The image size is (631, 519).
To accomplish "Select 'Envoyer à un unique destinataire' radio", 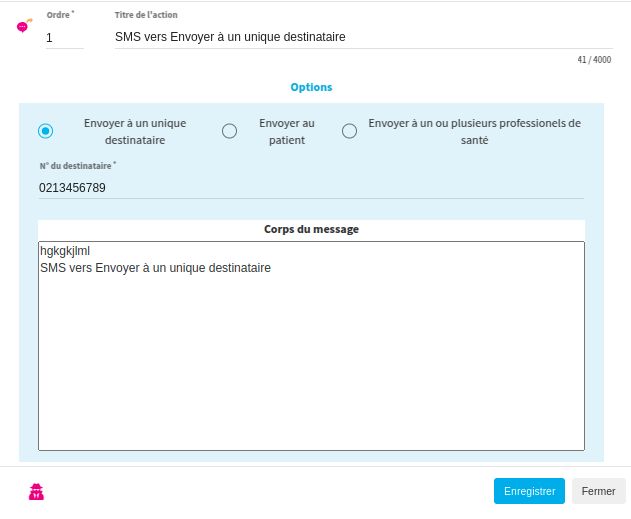I will (45, 131).
